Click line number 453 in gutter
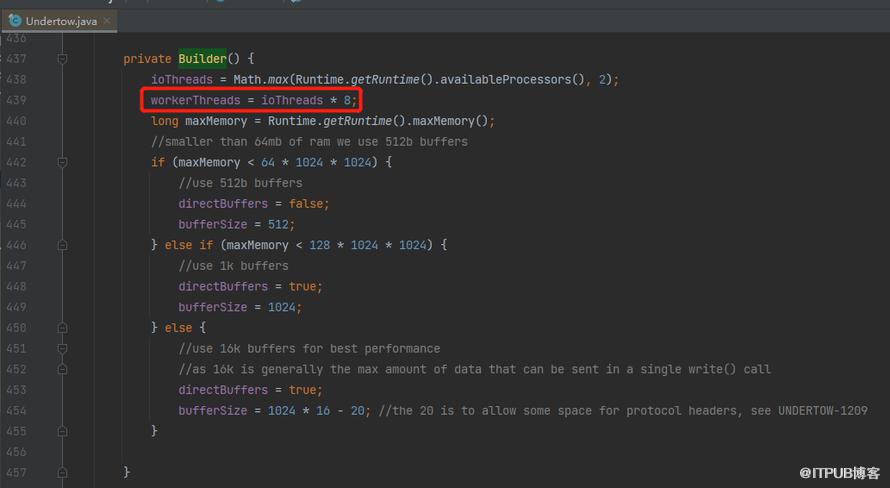 pos(16,390)
